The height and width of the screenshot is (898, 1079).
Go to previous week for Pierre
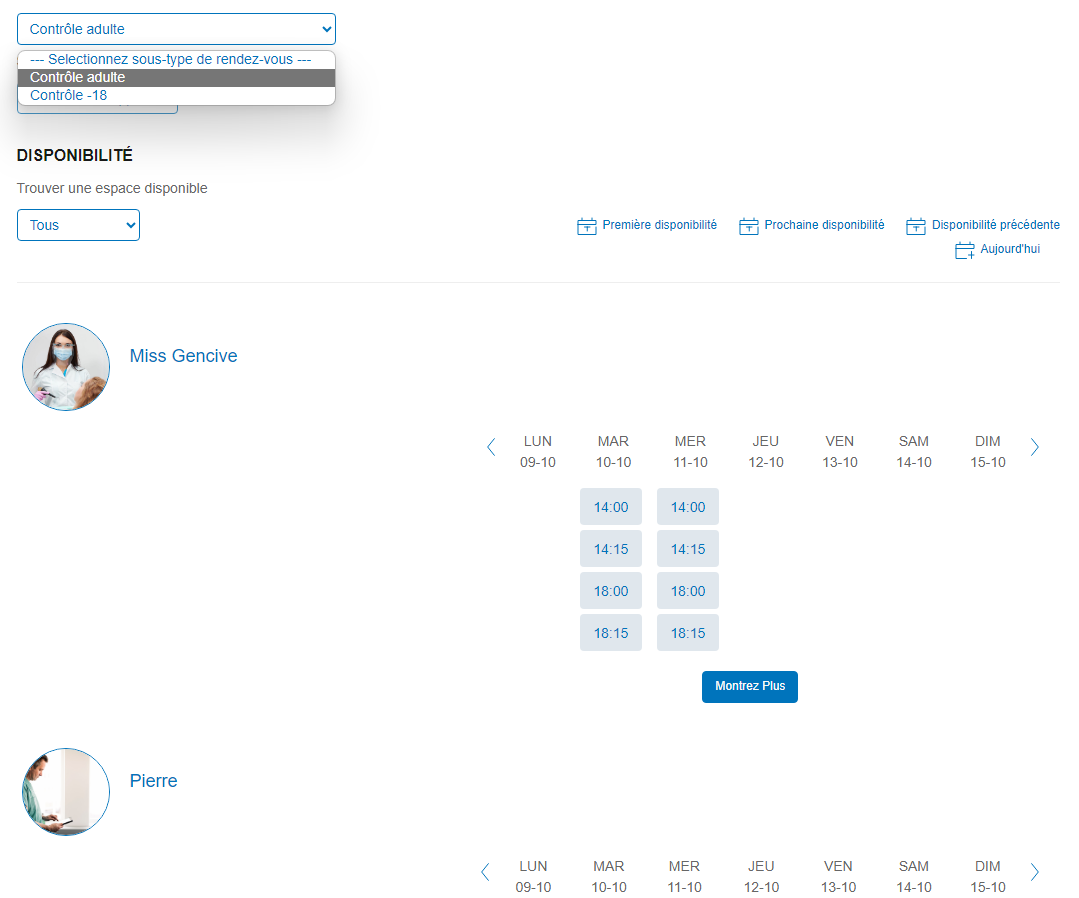(486, 872)
